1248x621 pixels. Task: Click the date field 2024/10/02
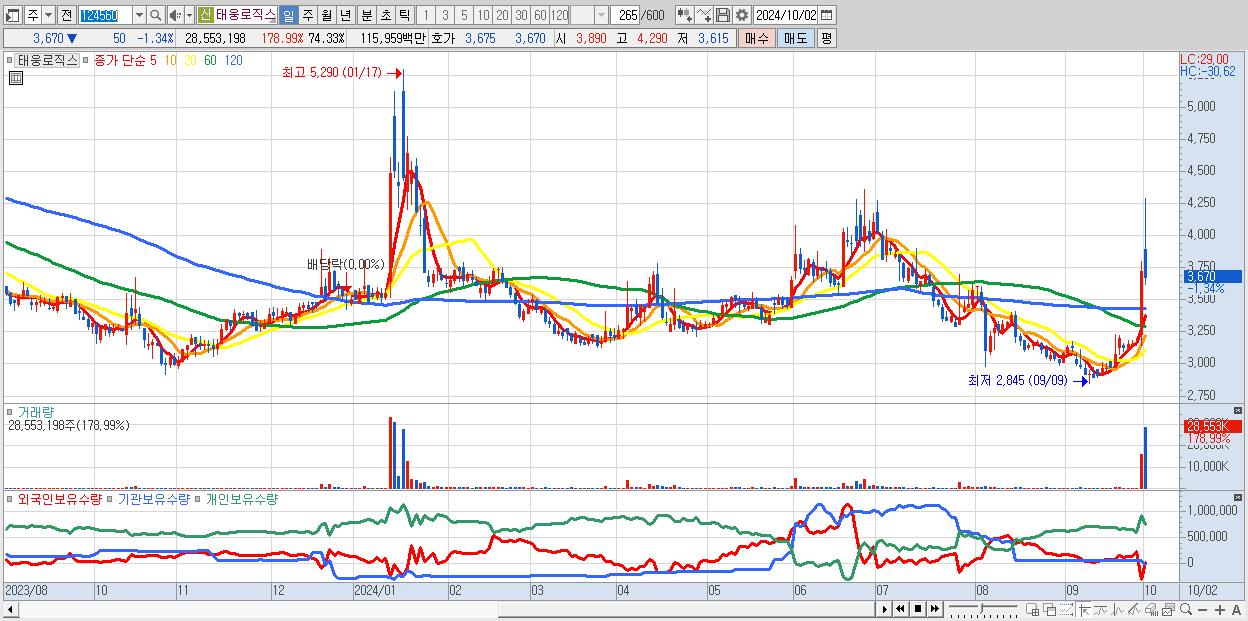pos(787,15)
